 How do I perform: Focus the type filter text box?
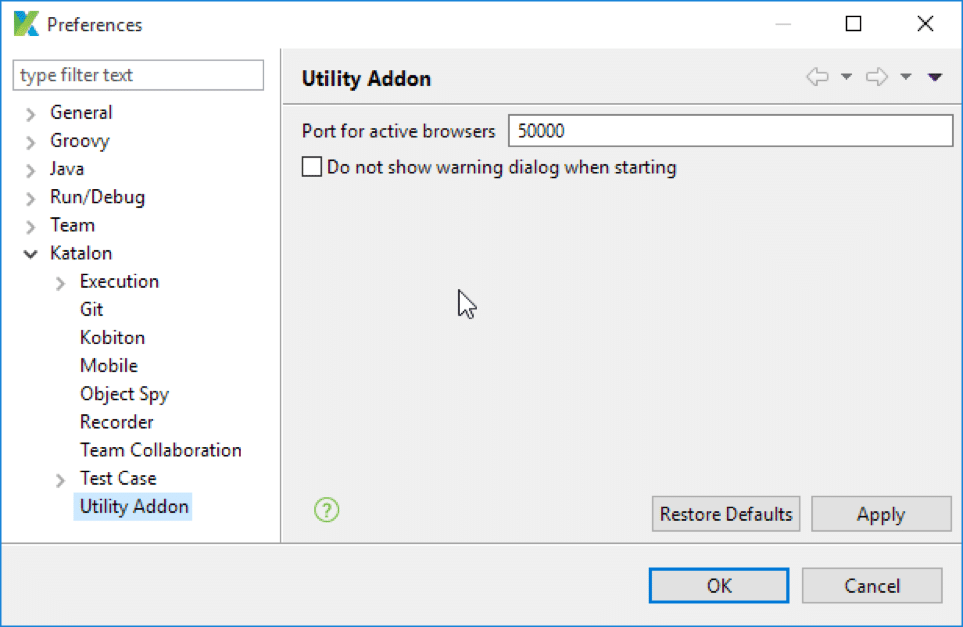click(x=138, y=75)
